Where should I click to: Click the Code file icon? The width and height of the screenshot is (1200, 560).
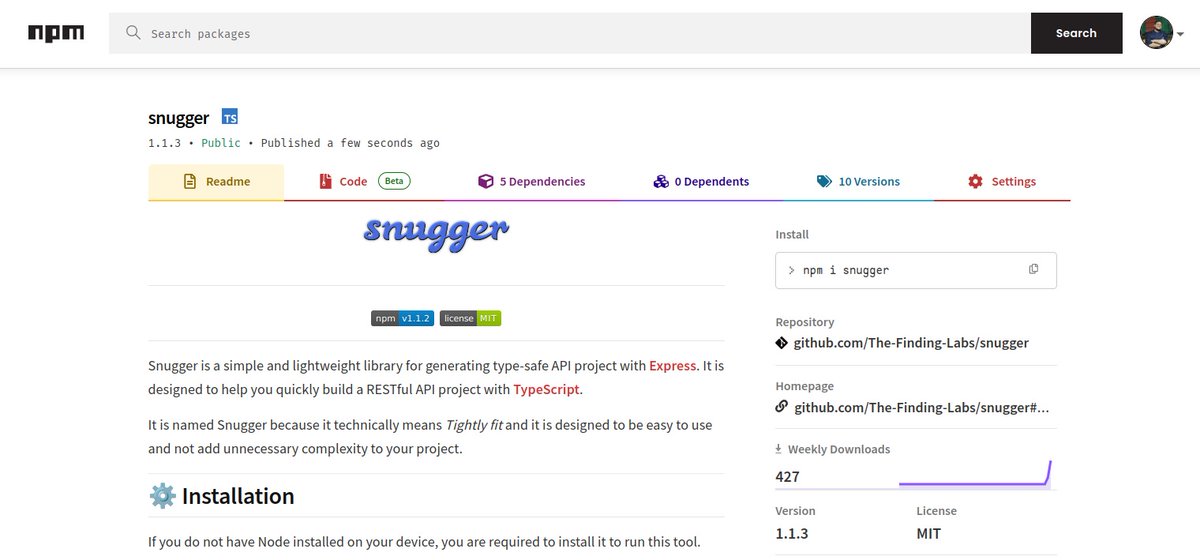325,182
